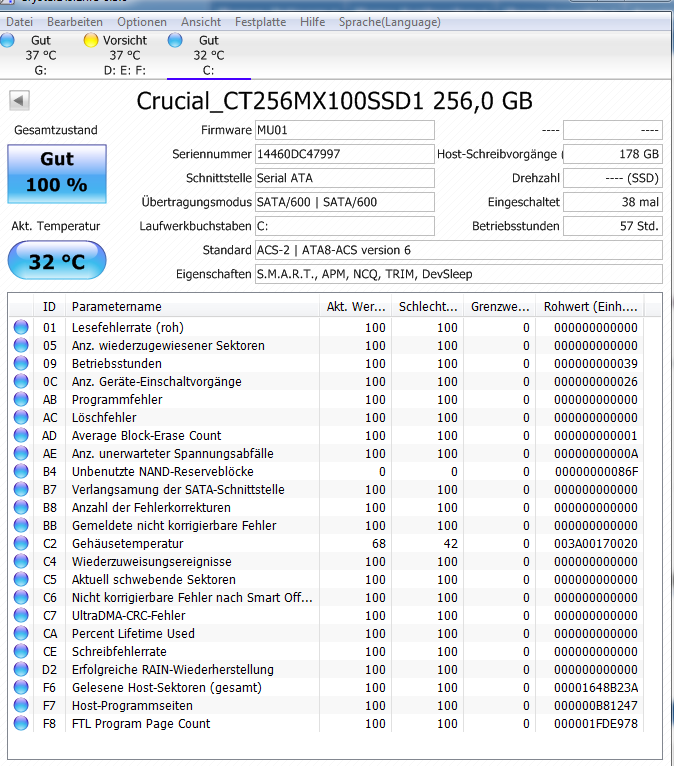
Task: Click Betriebsstunden value 57 Std.
Action: click(x=612, y=226)
